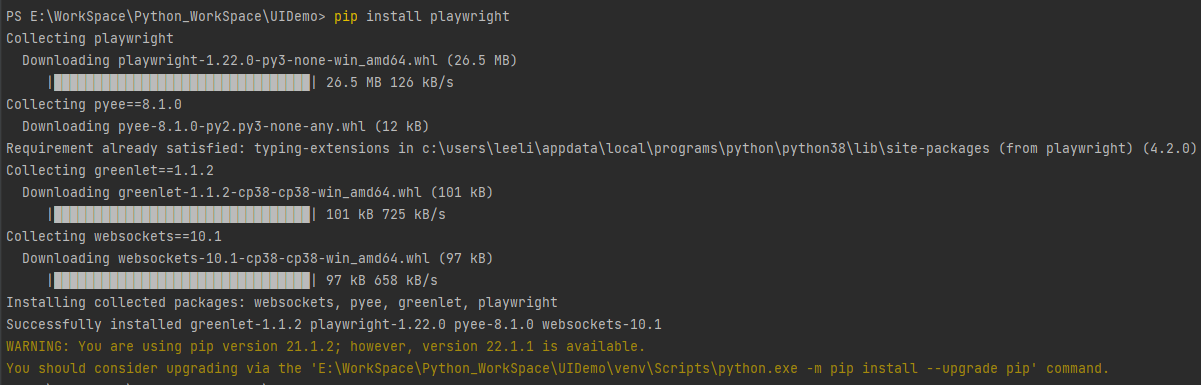Click the websockets download progress bar
Screen dimensions: 1201x385
(182, 280)
